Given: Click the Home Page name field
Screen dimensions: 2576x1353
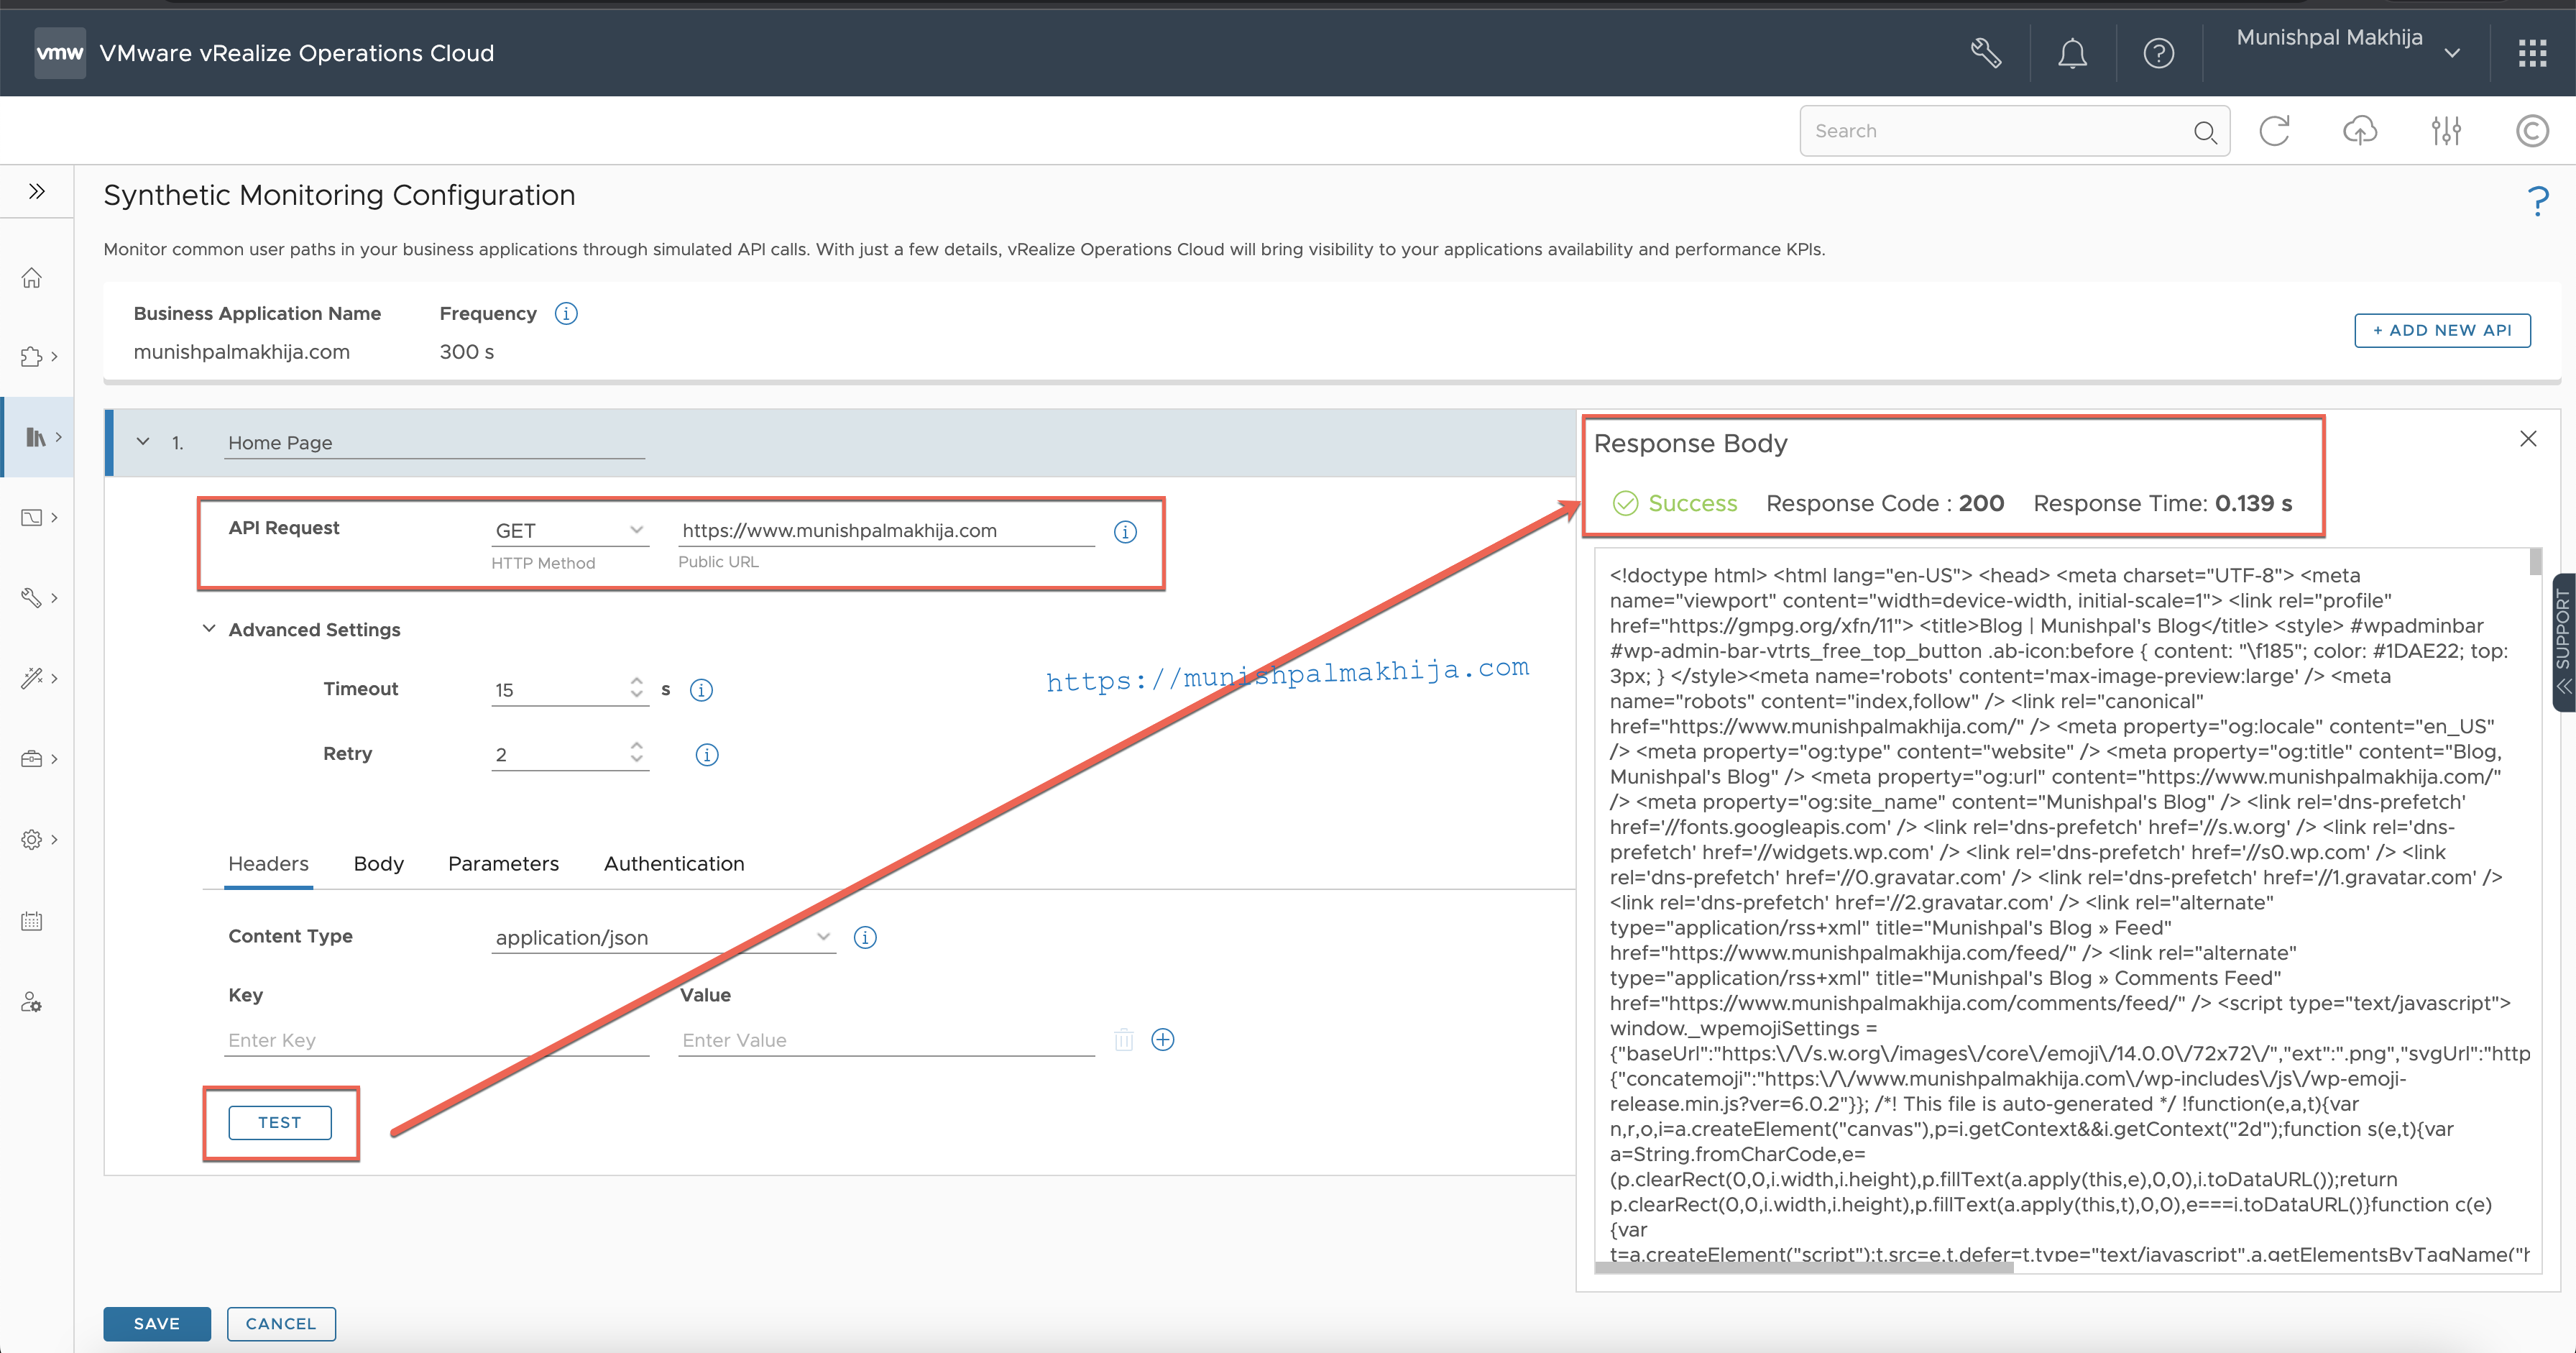Looking at the screenshot, I should [x=435, y=443].
